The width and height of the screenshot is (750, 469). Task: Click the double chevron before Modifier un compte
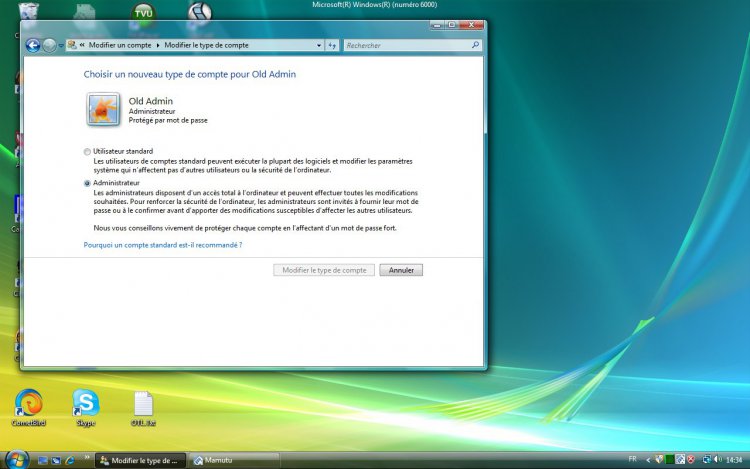click(82, 45)
